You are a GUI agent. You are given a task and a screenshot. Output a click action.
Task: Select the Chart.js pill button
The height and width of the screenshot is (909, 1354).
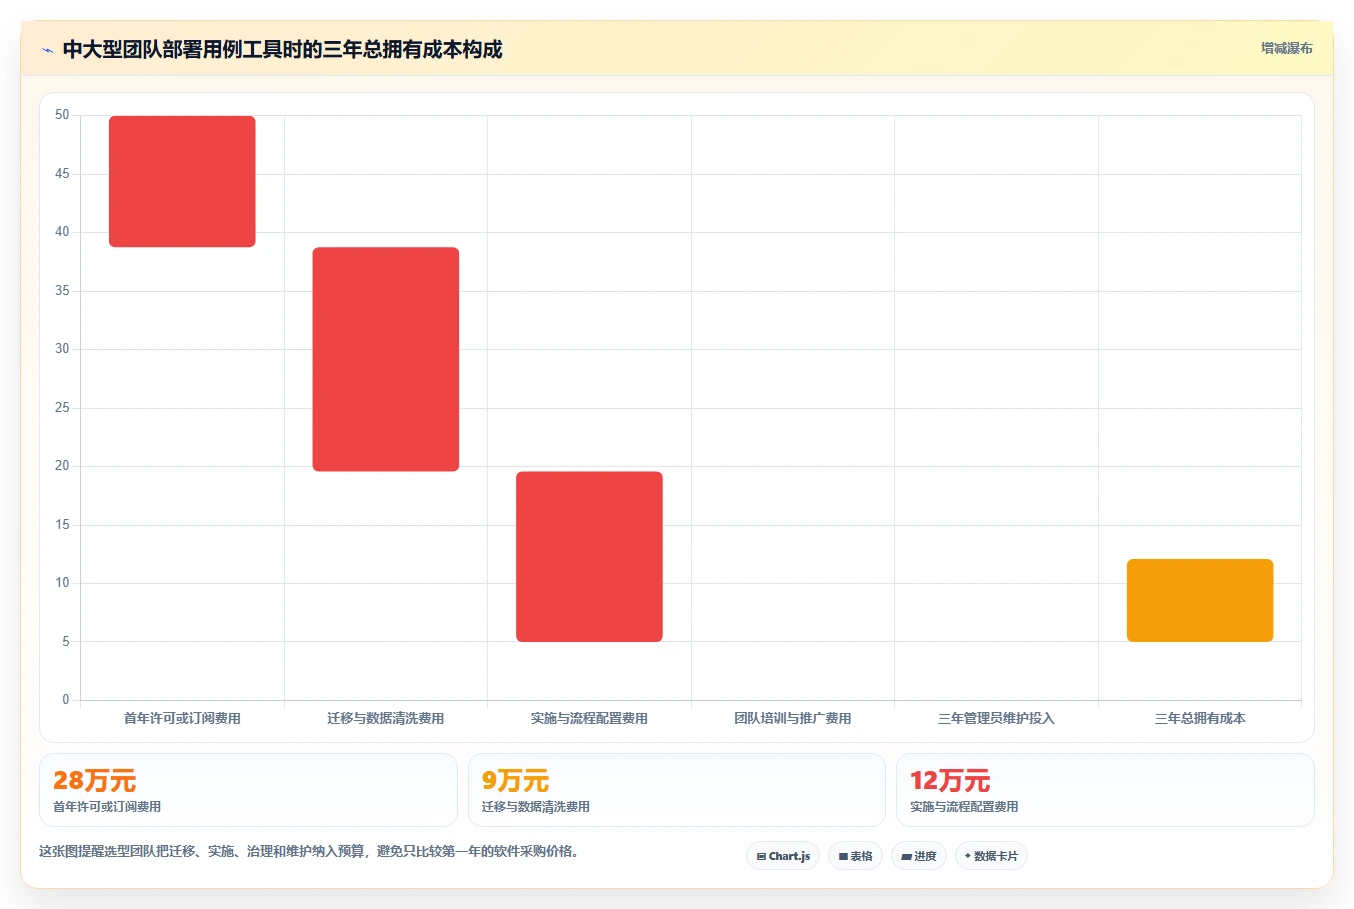(783, 856)
